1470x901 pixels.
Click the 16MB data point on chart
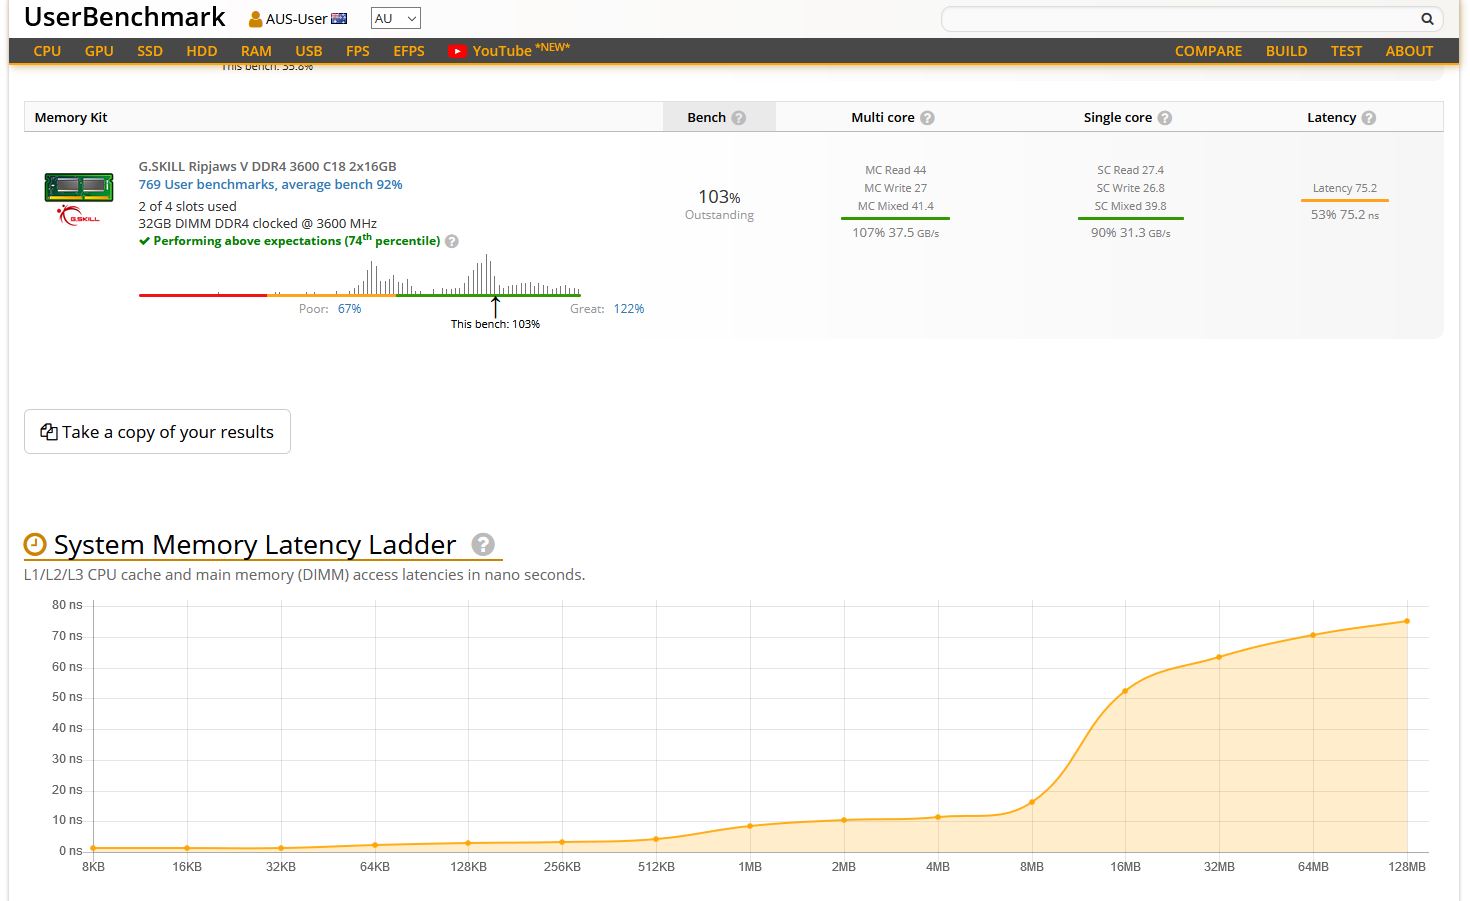tap(1125, 691)
